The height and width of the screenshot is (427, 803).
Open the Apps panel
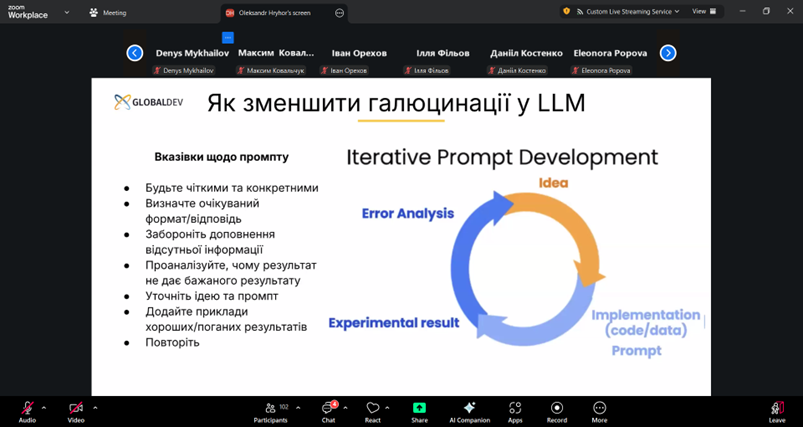click(515, 409)
